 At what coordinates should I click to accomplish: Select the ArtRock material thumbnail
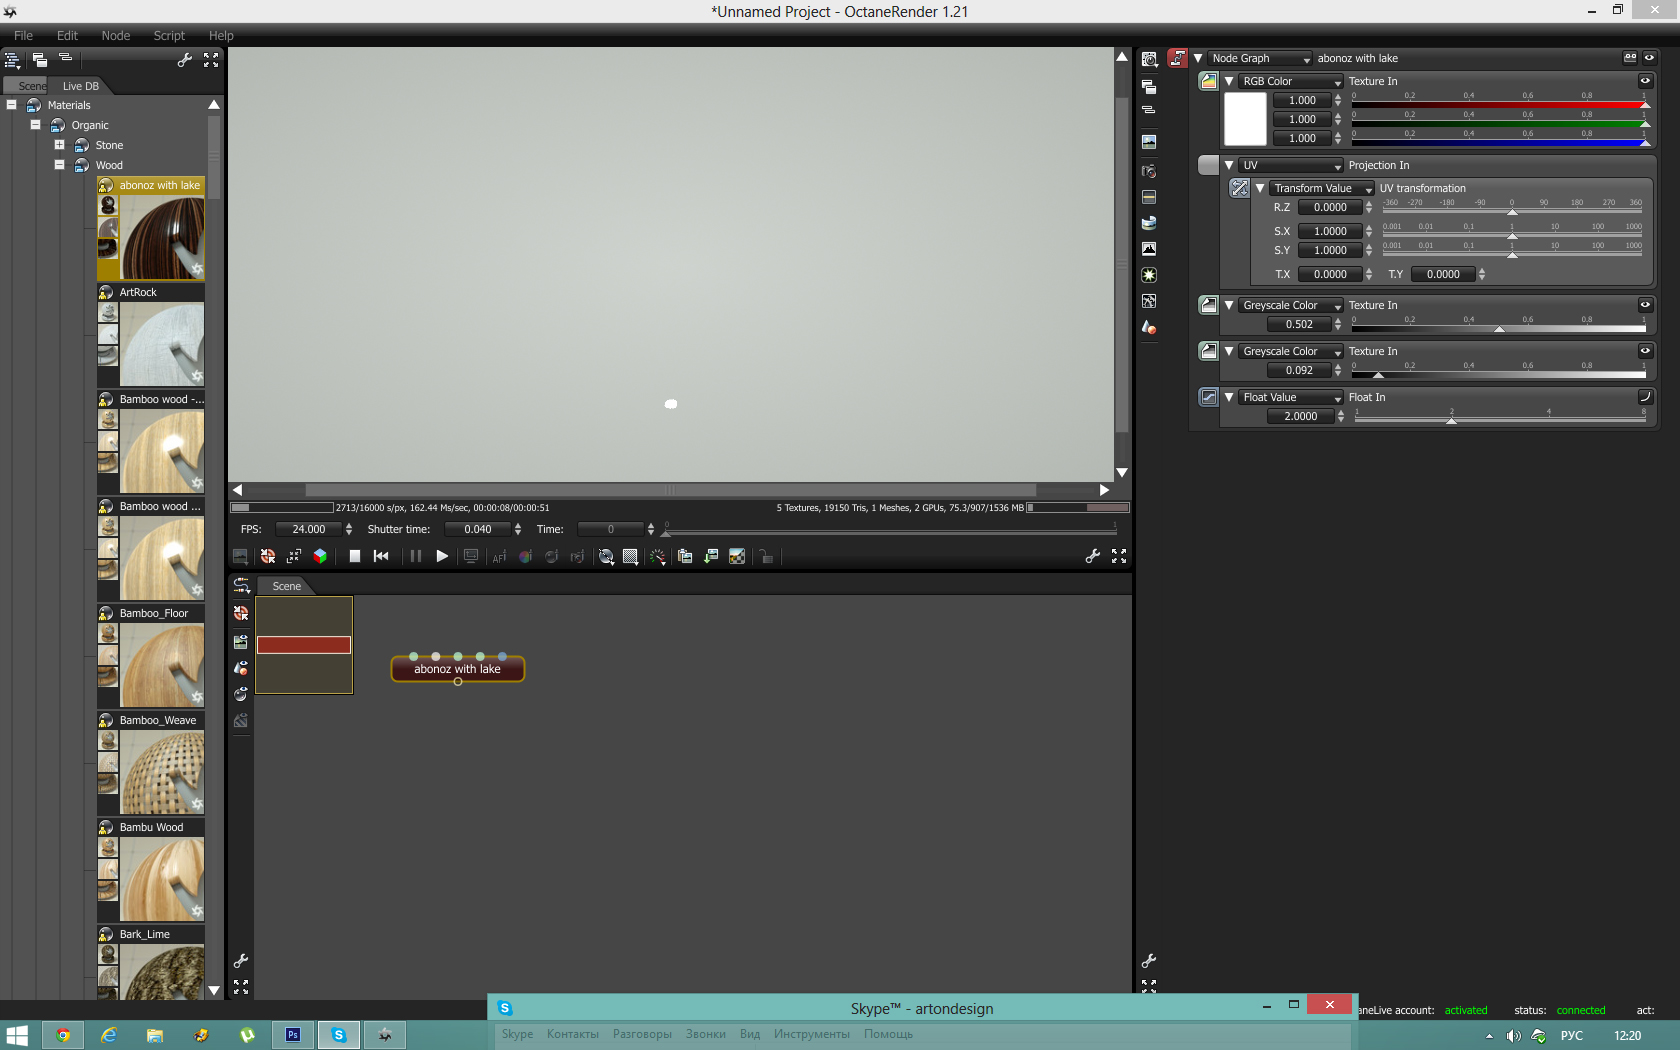tap(162, 344)
